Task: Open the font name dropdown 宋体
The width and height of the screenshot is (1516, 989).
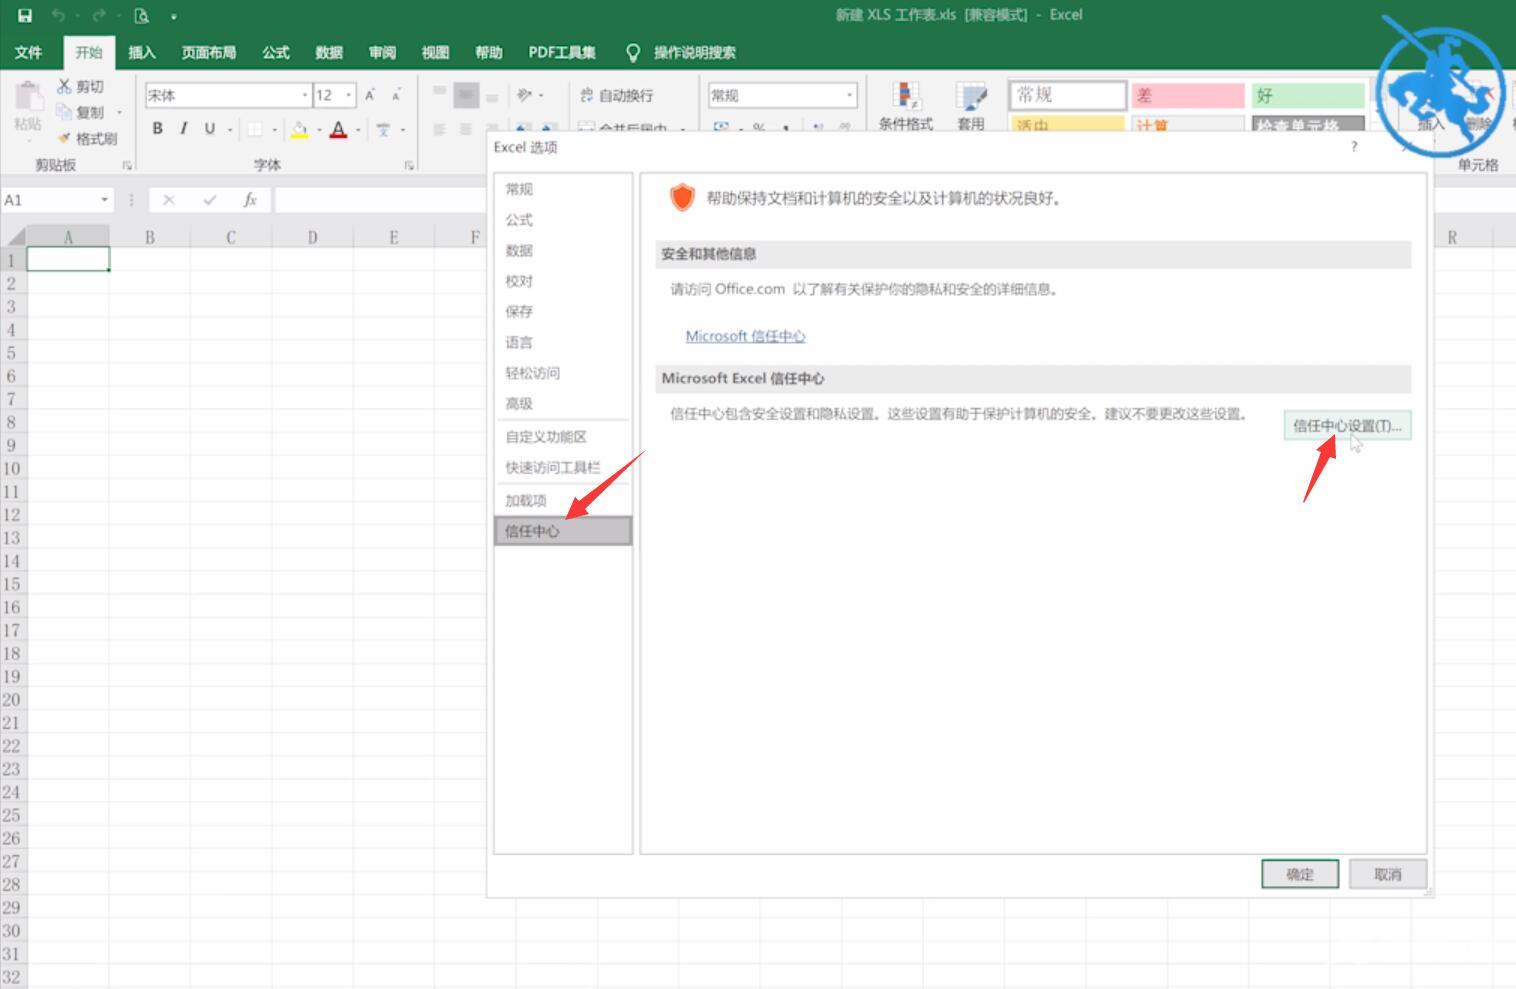Action: (305, 95)
